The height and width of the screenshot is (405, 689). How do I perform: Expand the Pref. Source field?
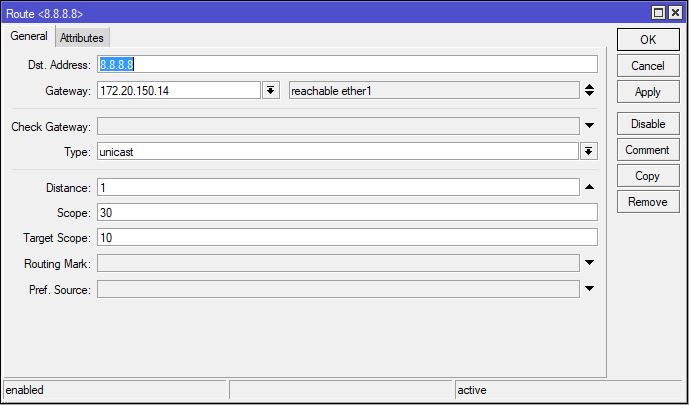click(589, 289)
